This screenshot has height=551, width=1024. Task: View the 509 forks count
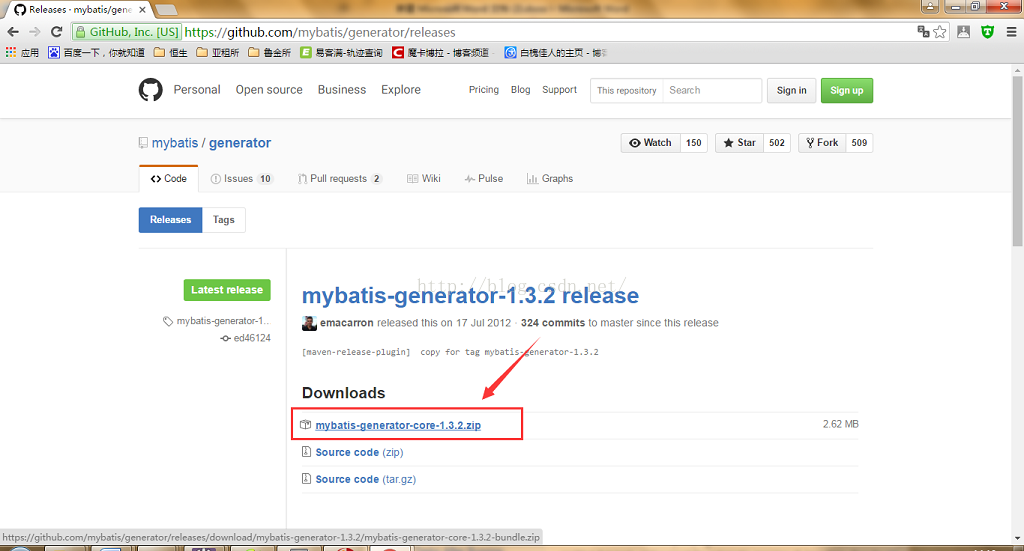(x=859, y=143)
